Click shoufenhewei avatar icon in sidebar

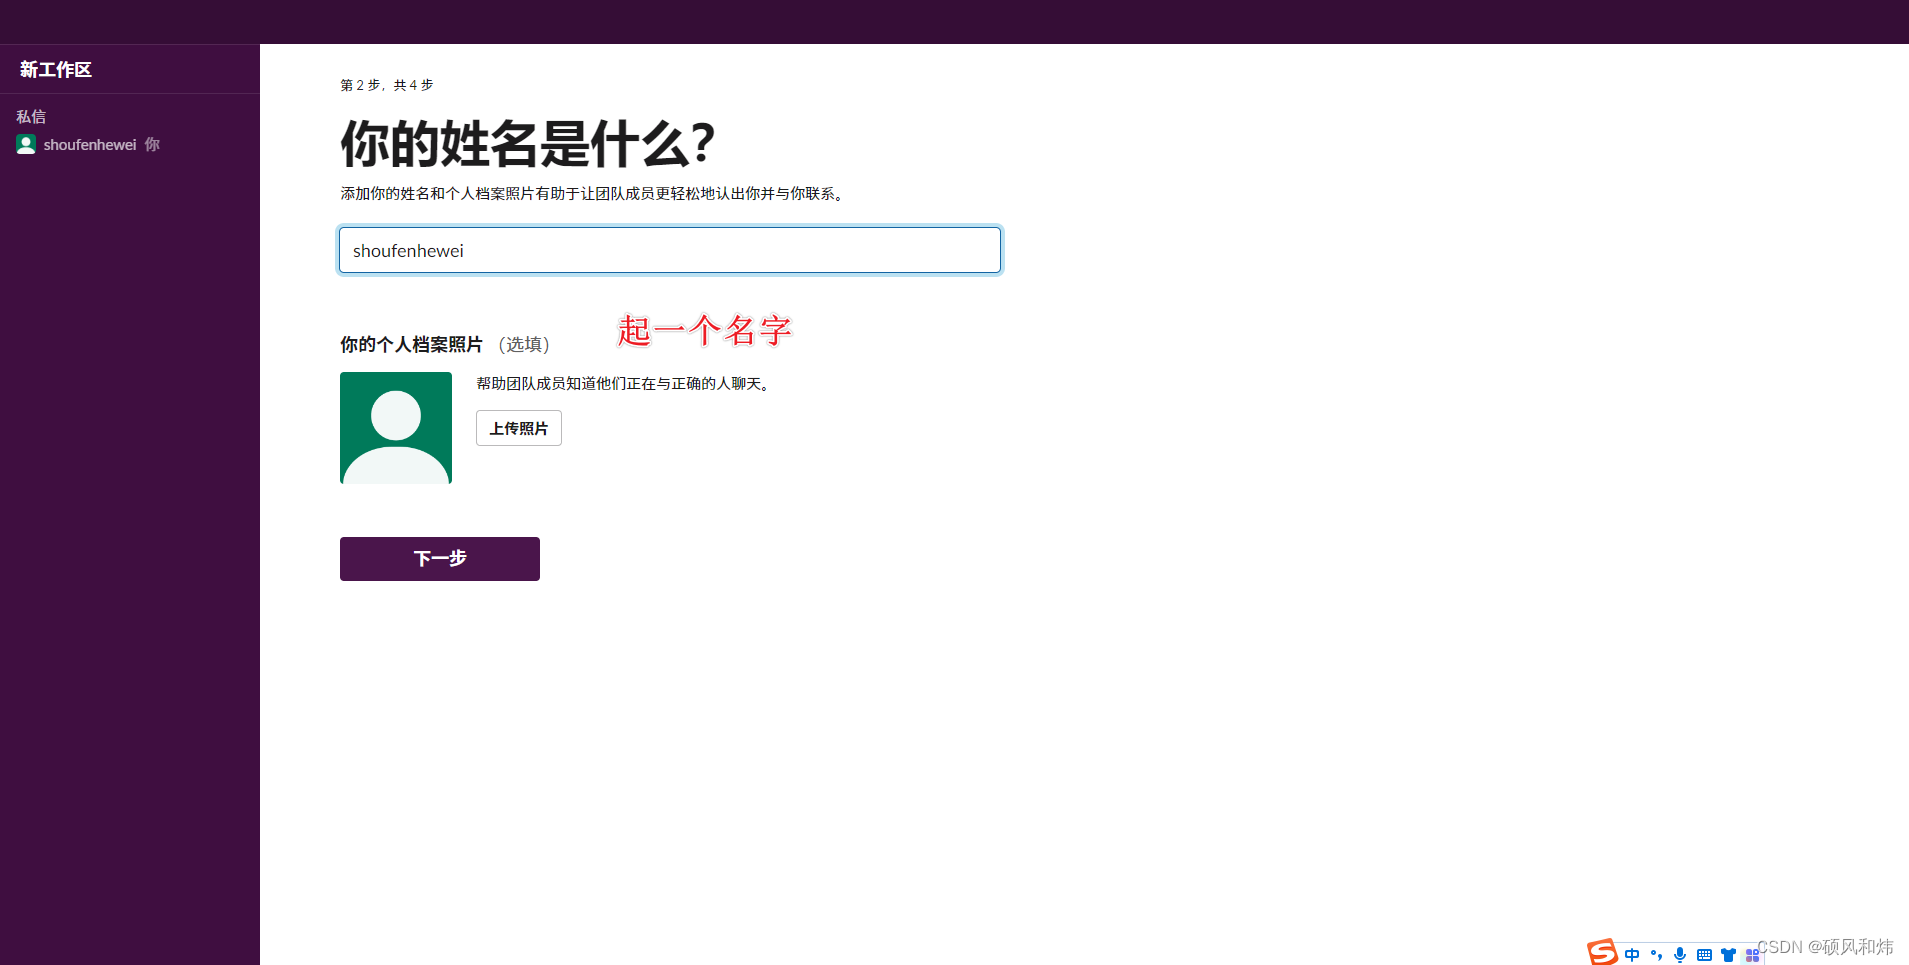pos(26,144)
